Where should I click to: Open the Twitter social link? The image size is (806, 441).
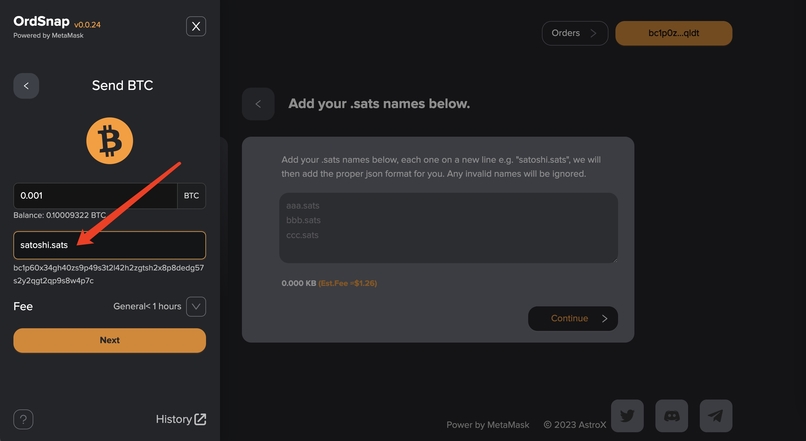pyautogui.click(x=627, y=416)
